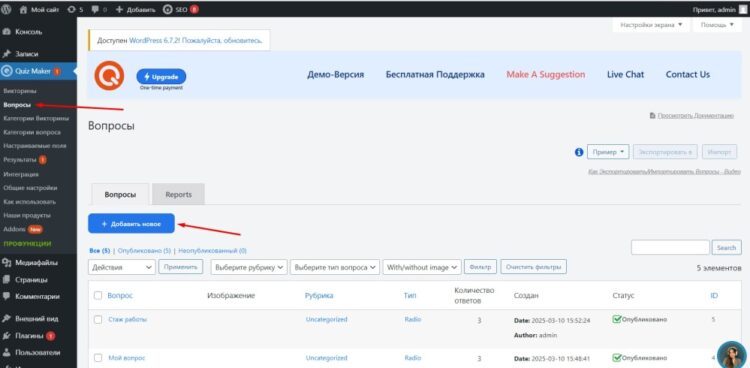This screenshot has width=750, height=368.
Task: Open Make A Suggestion link
Action: pyautogui.click(x=546, y=75)
